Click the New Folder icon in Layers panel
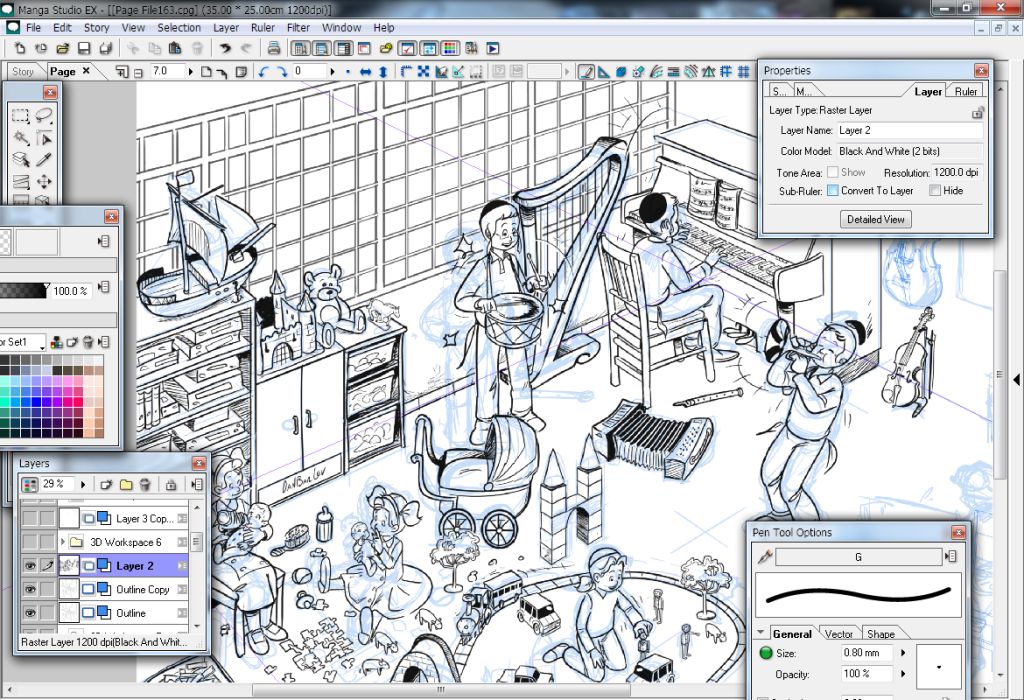The image size is (1024, 700). click(x=126, y=485)
